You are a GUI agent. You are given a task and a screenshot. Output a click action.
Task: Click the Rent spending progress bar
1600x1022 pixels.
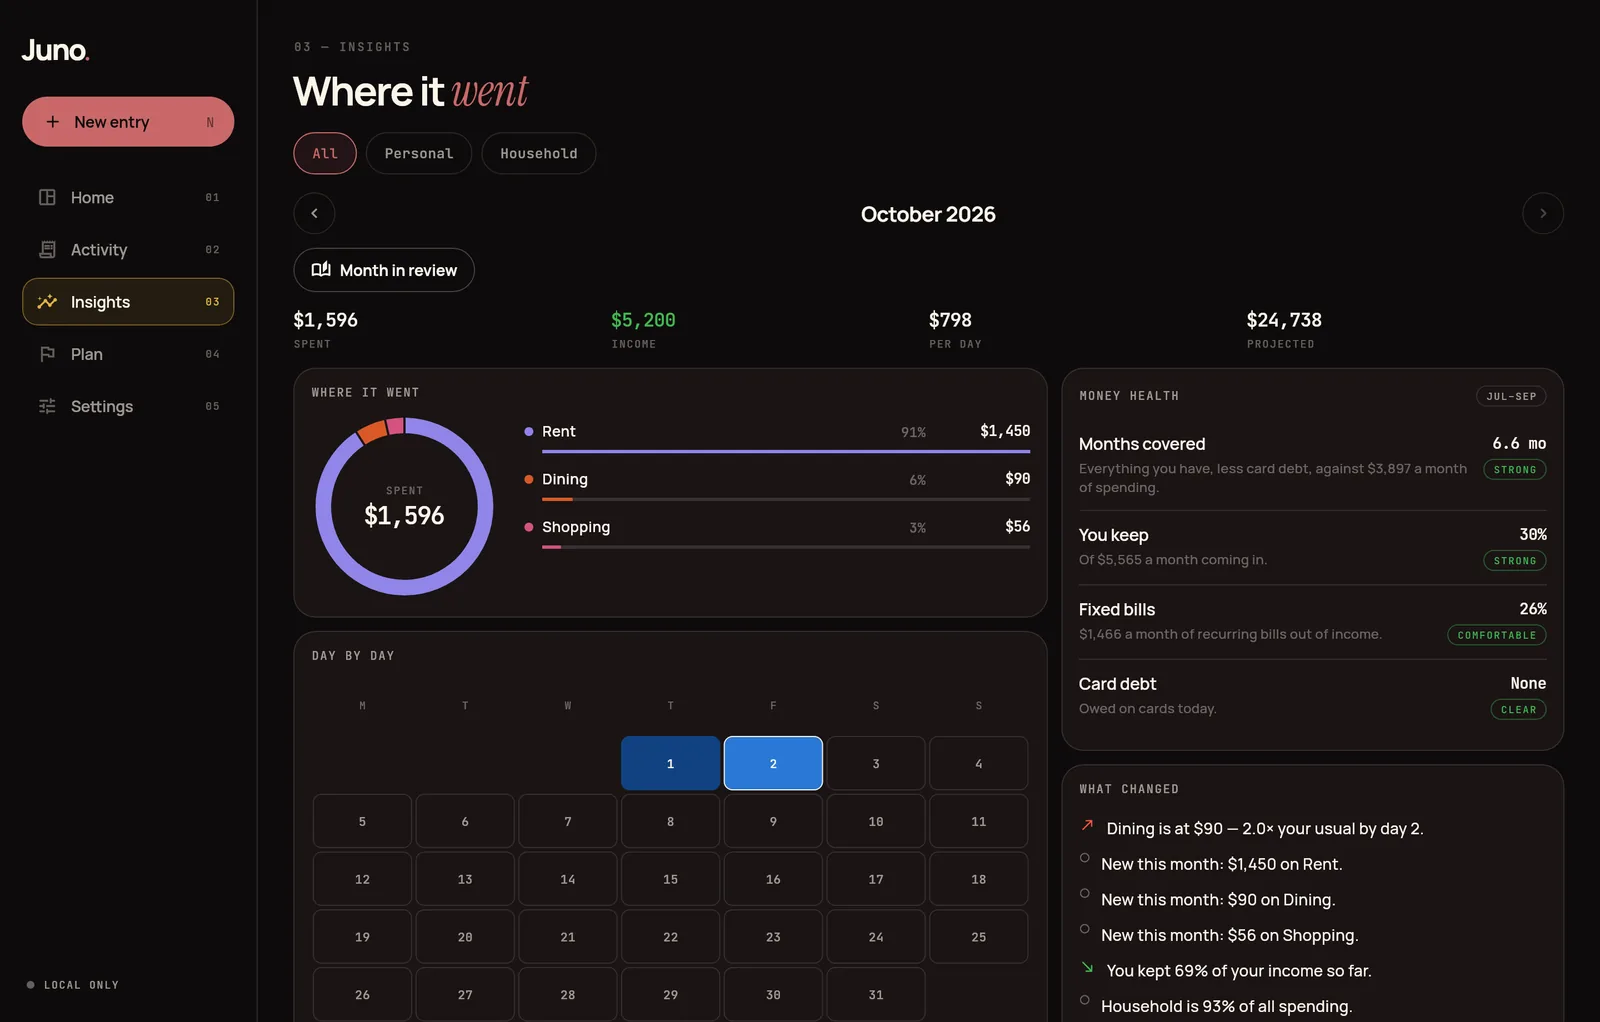(786, 451)
